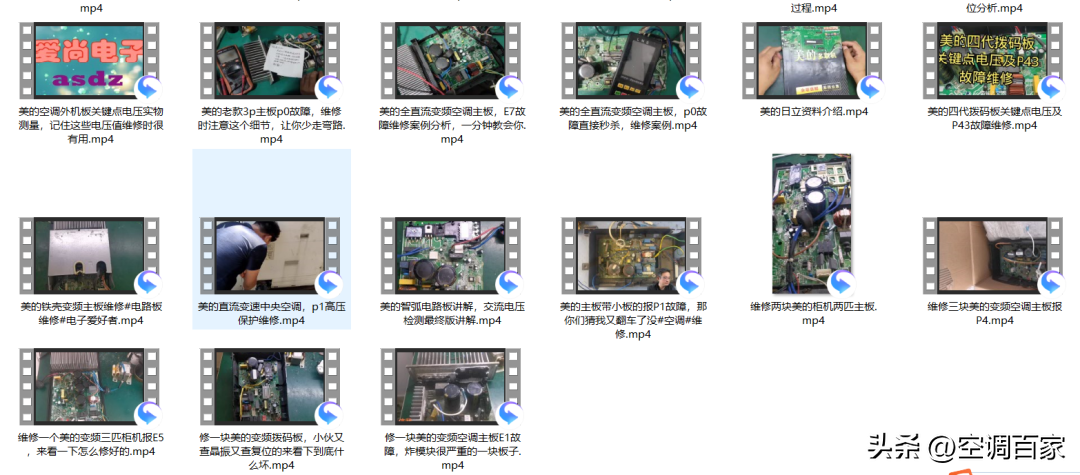Select the 美的智弧电路板讲解 video thumbnail
Viewport: 1080px width, 475px height.
[x=451, y=255]
